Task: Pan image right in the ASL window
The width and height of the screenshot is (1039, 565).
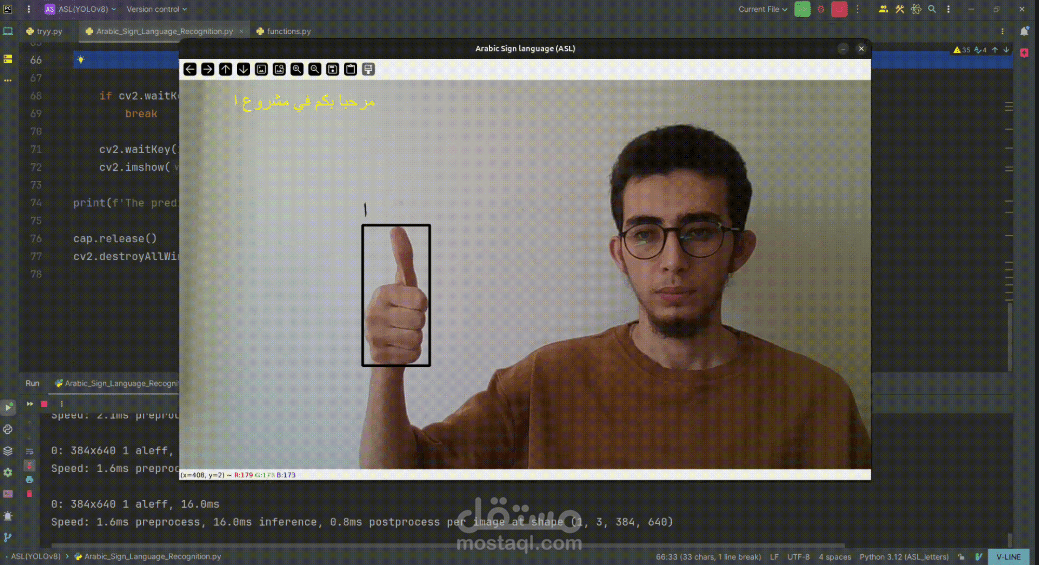Action: click(207, 70)
